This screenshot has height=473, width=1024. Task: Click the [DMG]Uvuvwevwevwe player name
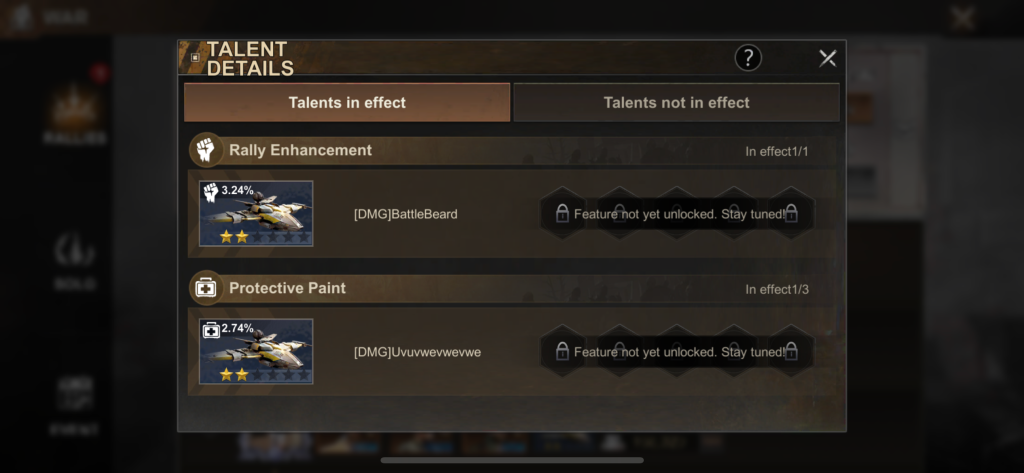(417, 352)
